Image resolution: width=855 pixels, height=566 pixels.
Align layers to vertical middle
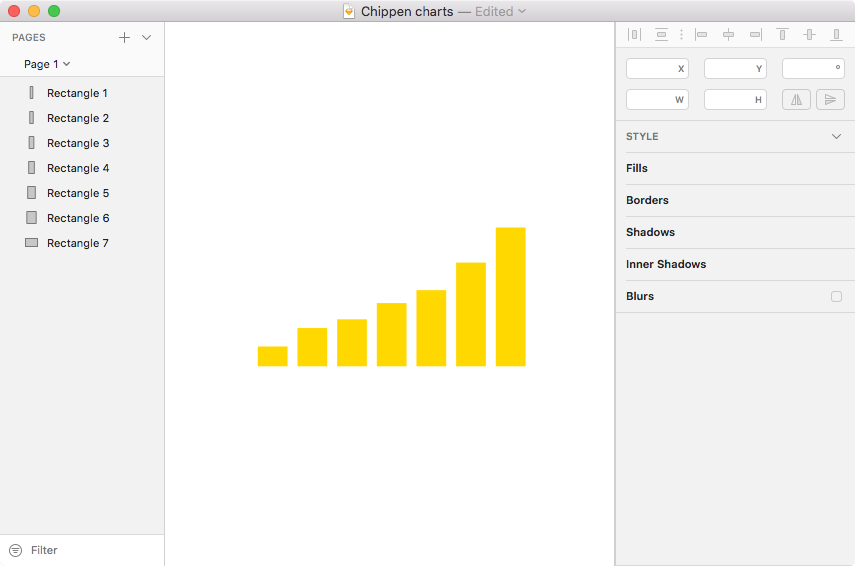809,35
